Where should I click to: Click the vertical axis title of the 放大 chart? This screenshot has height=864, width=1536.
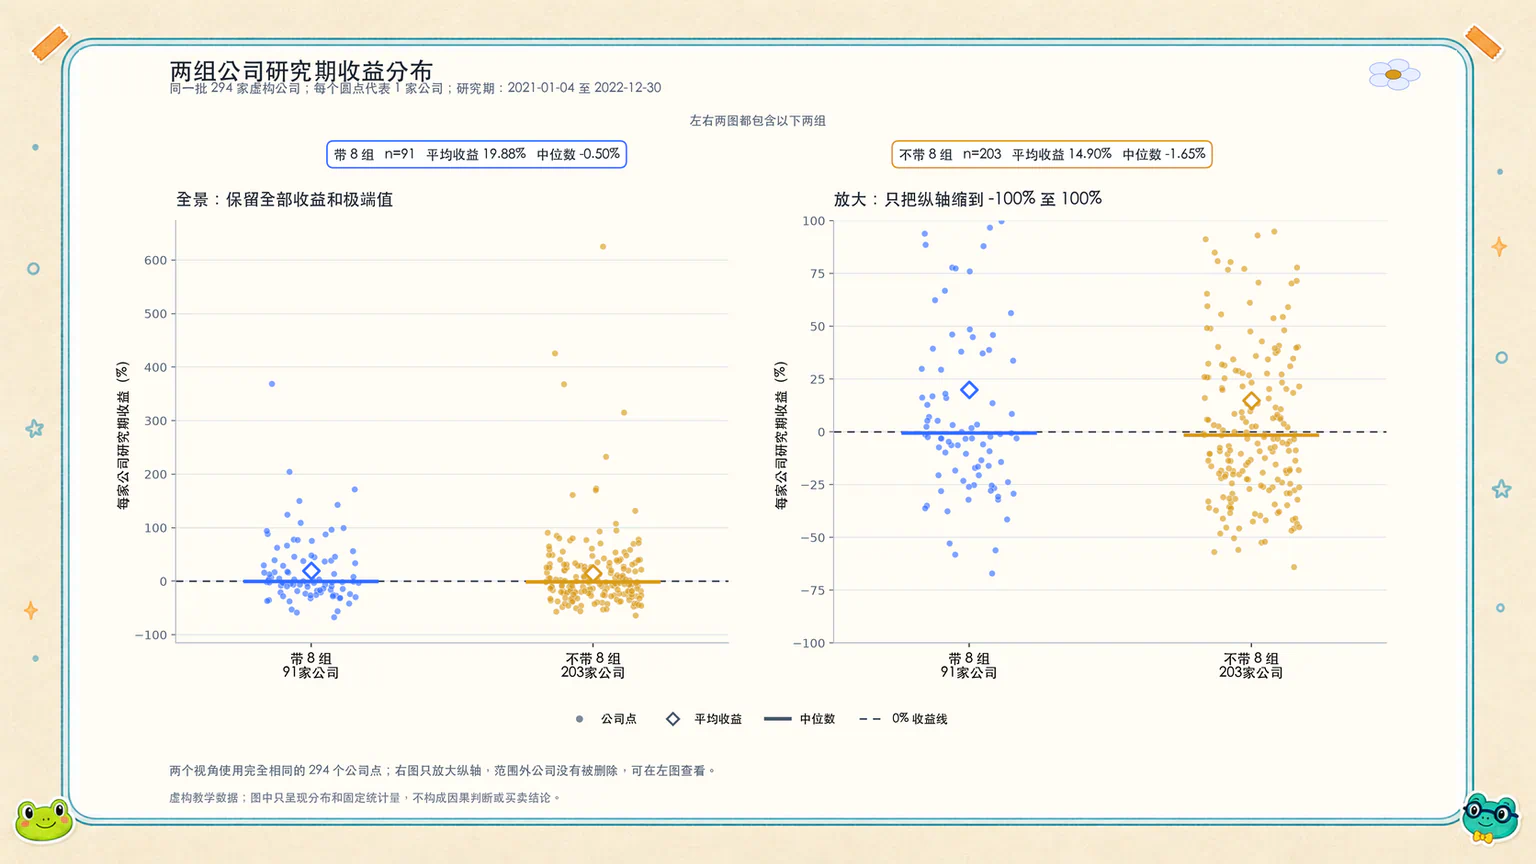tap(781, 435)
